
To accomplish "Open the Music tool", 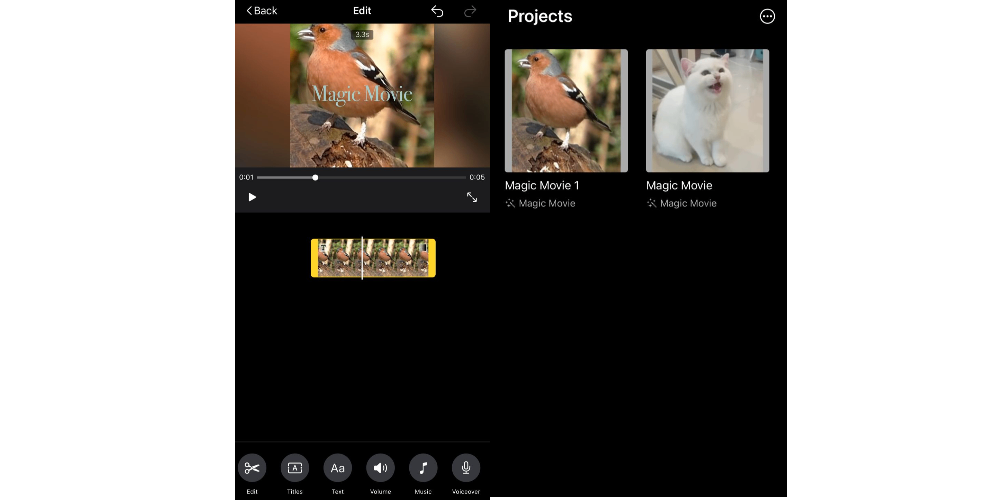I will pos(423,468).
